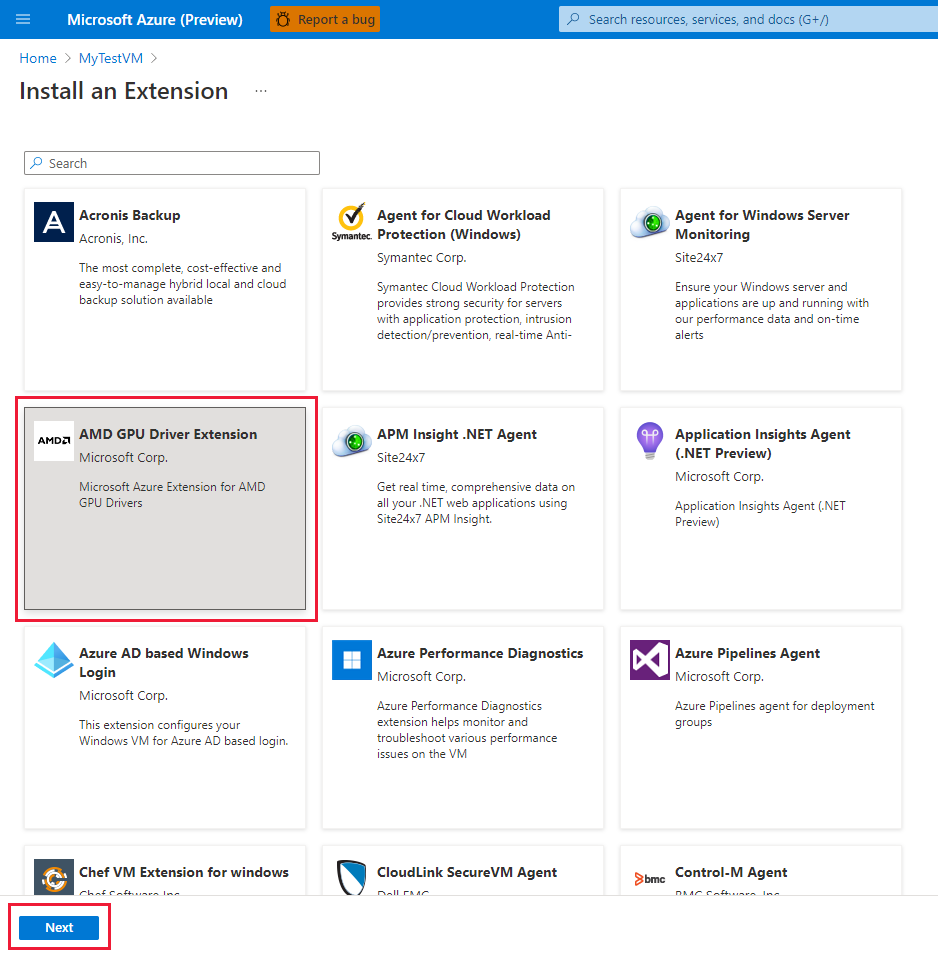
Task: Click the Acronis, Inc. publisher text
Action: click(x=113, y=238)
